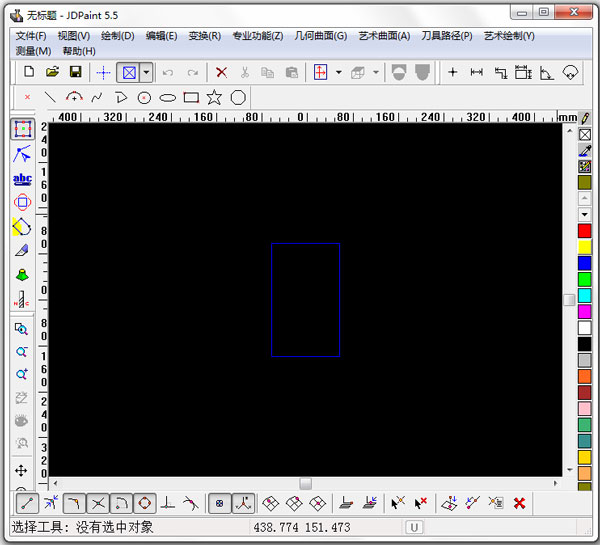Open the 帮助(H) menu
This screenshot has width=600, height=545.
[x=79, y=51]
